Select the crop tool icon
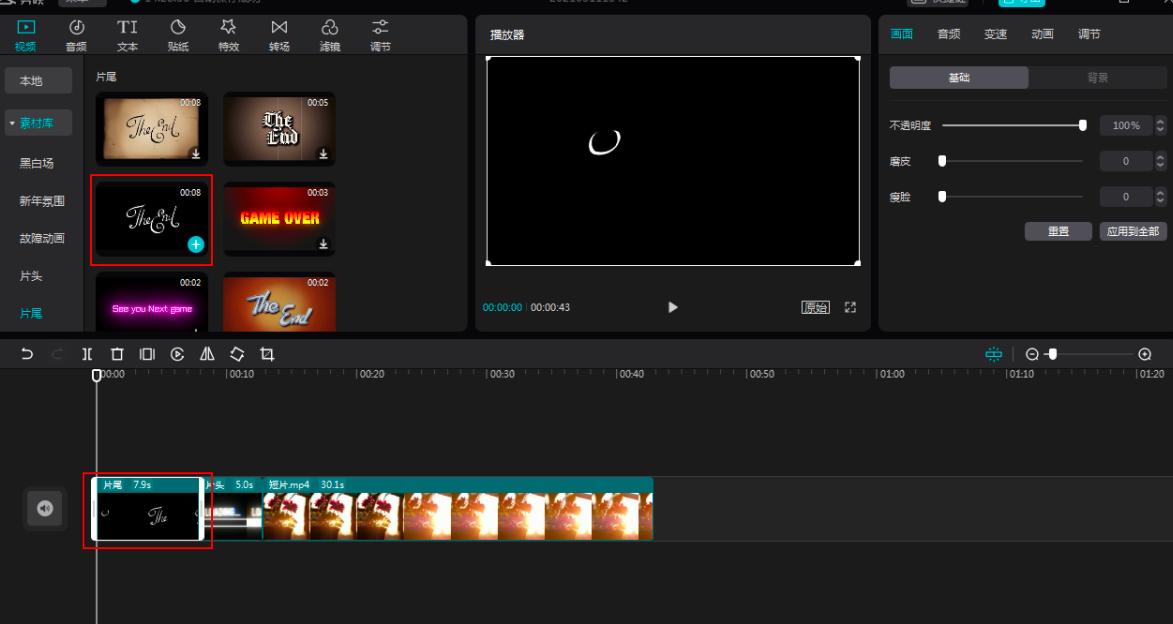Screen dimensions: 1173x624 tap(267, 354)
